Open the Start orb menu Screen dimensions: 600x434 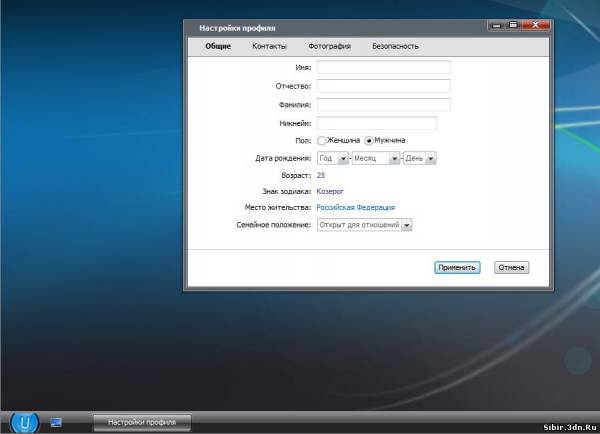pyautogui.click(x=25, y=422)
